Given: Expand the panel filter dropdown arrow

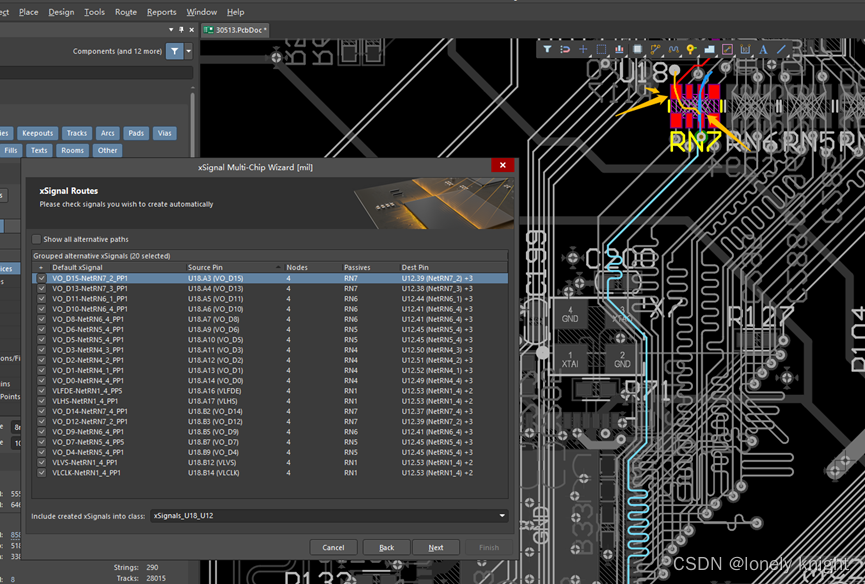Looking at the screenshot, I should (x=187, y=51).
